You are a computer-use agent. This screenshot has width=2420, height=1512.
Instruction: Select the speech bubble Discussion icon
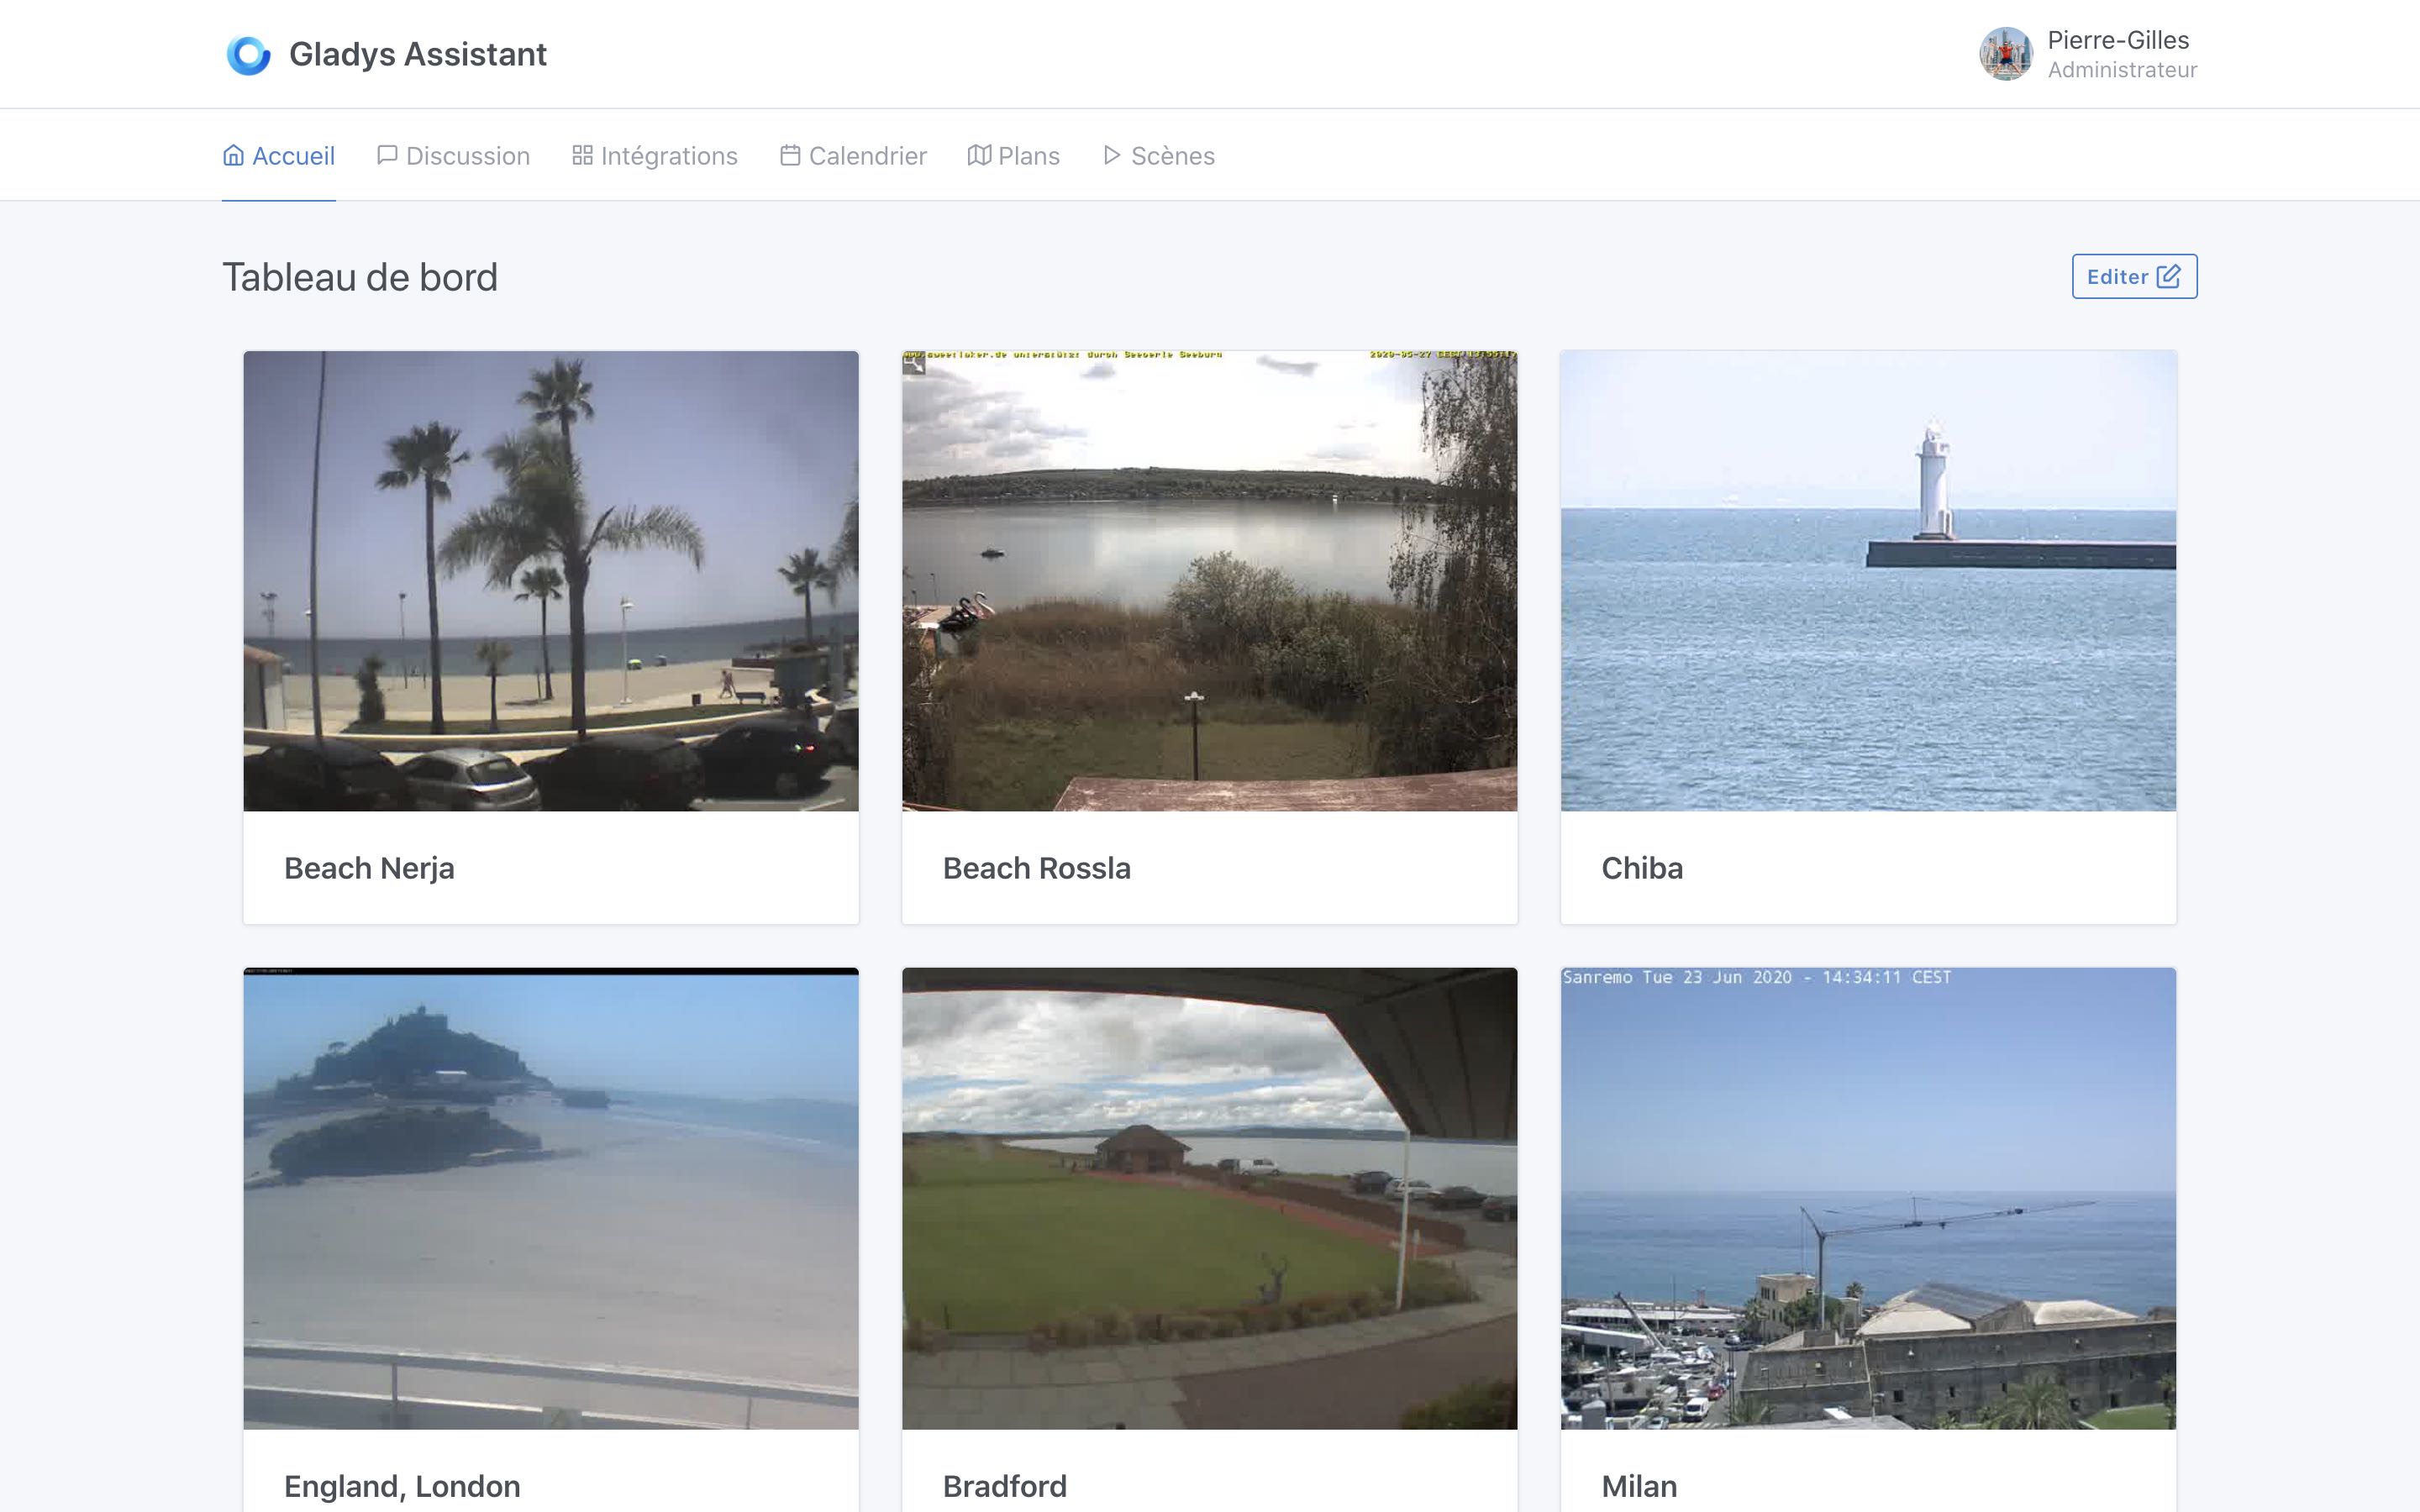tap(388, 155)
